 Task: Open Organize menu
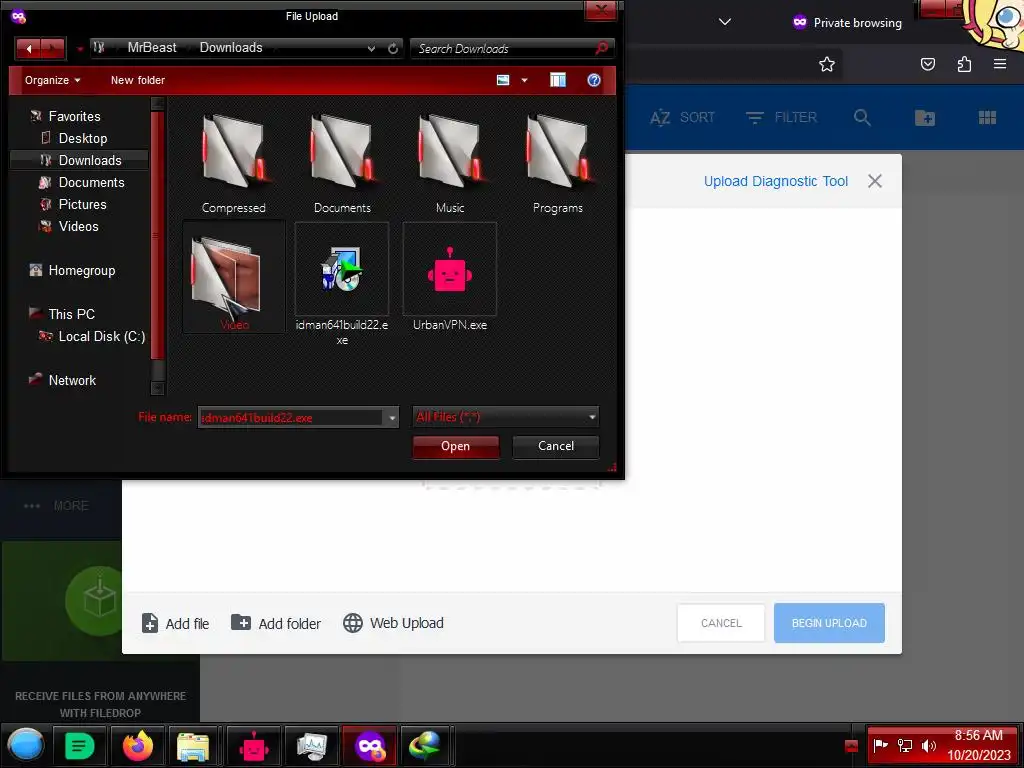(x=52, y=80)
